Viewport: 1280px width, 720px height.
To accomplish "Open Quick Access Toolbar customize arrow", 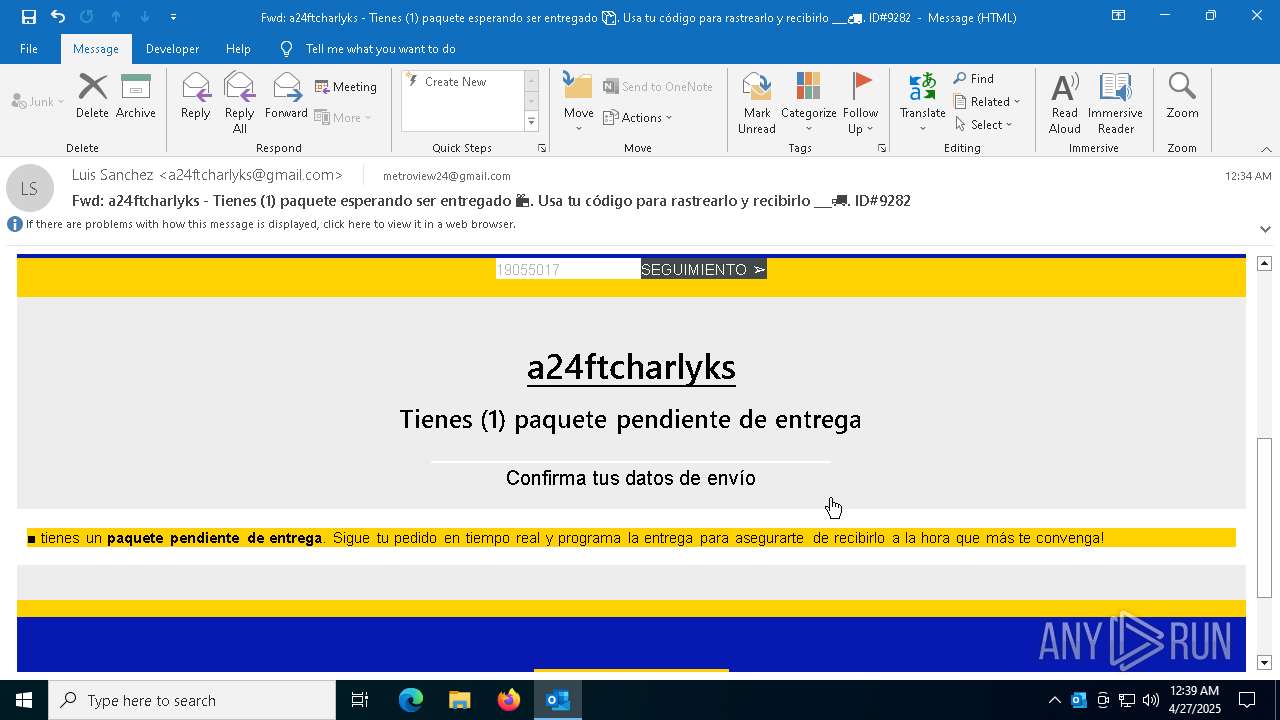I will click(174, 17).
